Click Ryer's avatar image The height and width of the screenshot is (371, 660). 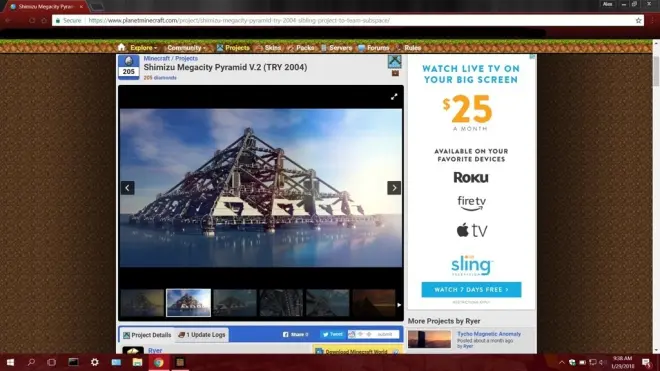(x=133, y=350)
